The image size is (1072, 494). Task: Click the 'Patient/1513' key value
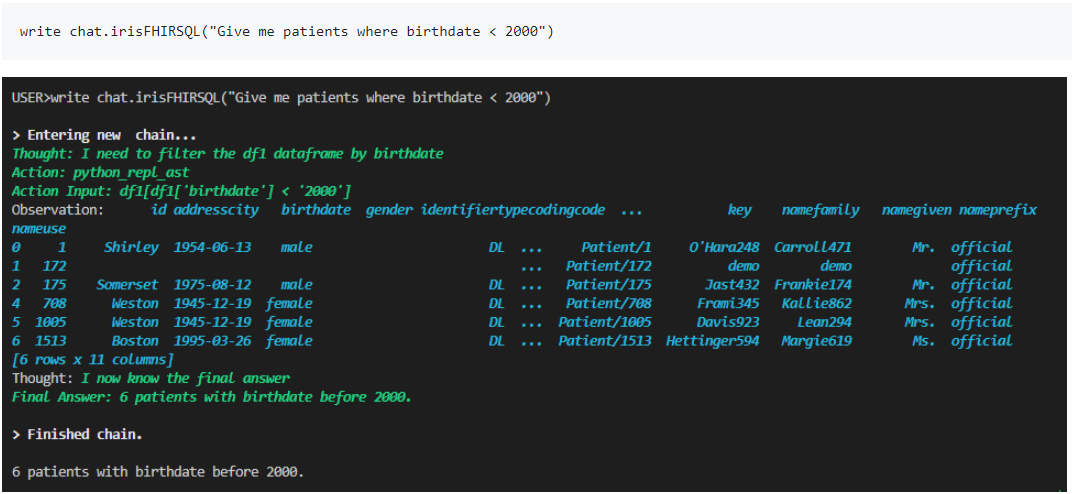[605, 341]
